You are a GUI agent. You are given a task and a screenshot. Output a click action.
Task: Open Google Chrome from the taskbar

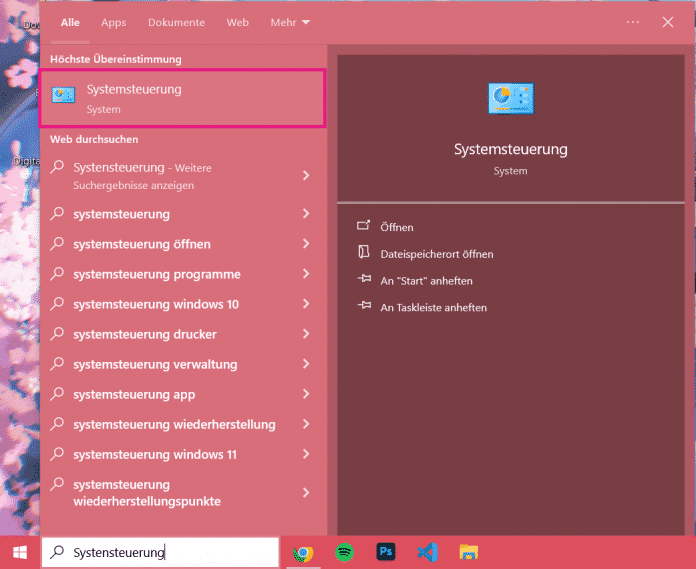301,552
